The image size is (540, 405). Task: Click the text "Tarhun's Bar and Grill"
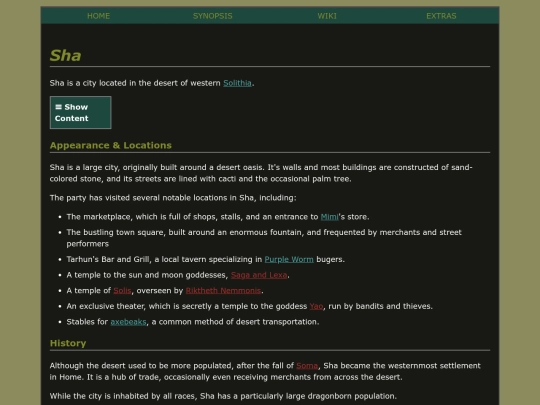point(108,259)
